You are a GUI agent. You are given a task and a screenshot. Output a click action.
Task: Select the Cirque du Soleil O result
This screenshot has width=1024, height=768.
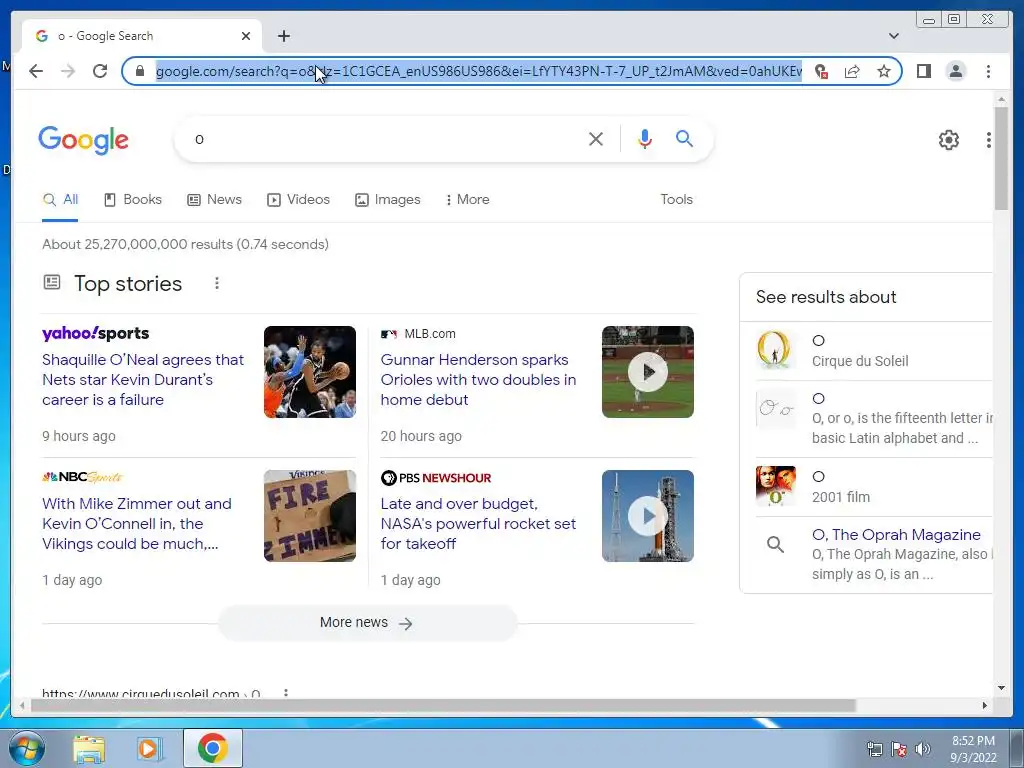(873, 351)
